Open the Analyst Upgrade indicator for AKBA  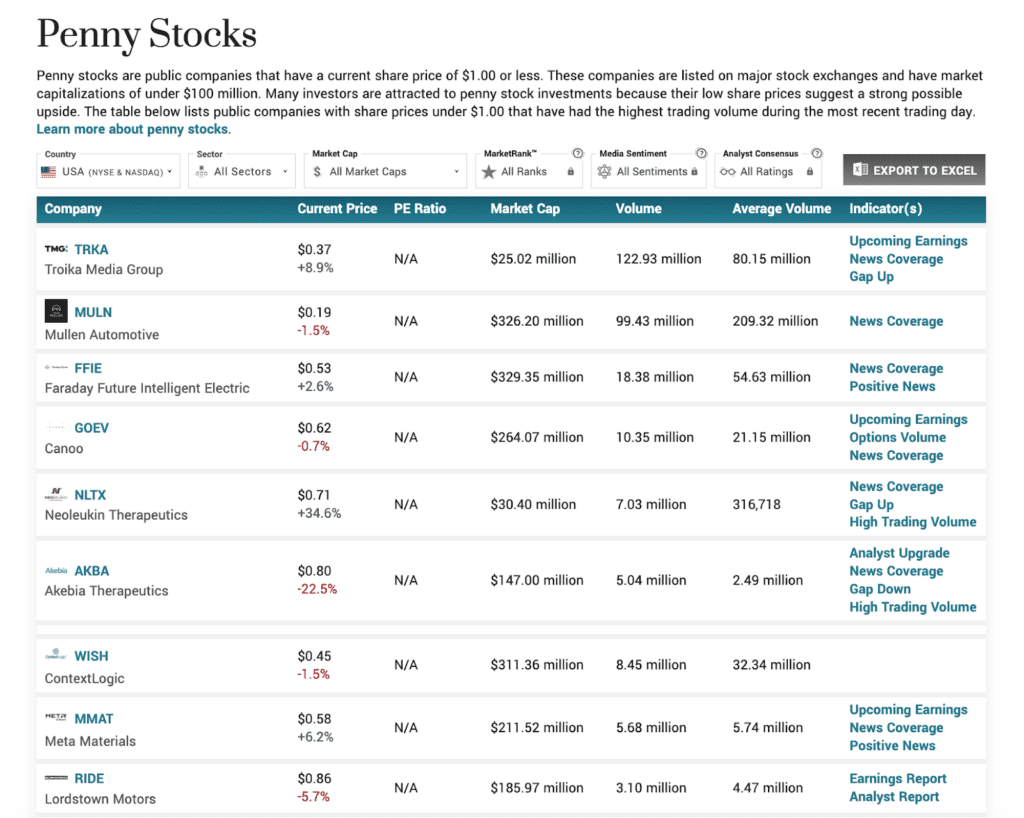(899, 553)
